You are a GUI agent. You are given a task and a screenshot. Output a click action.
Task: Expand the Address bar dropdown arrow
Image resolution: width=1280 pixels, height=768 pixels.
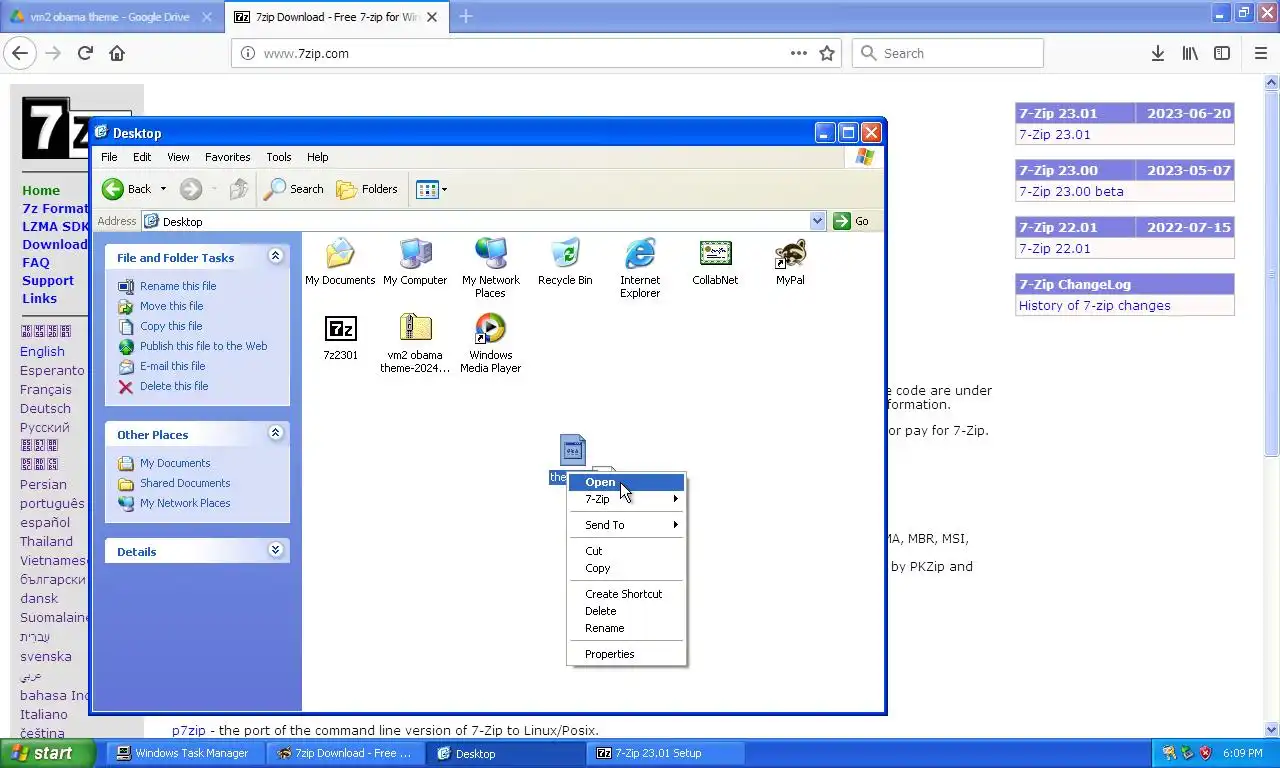pos(817,221)
